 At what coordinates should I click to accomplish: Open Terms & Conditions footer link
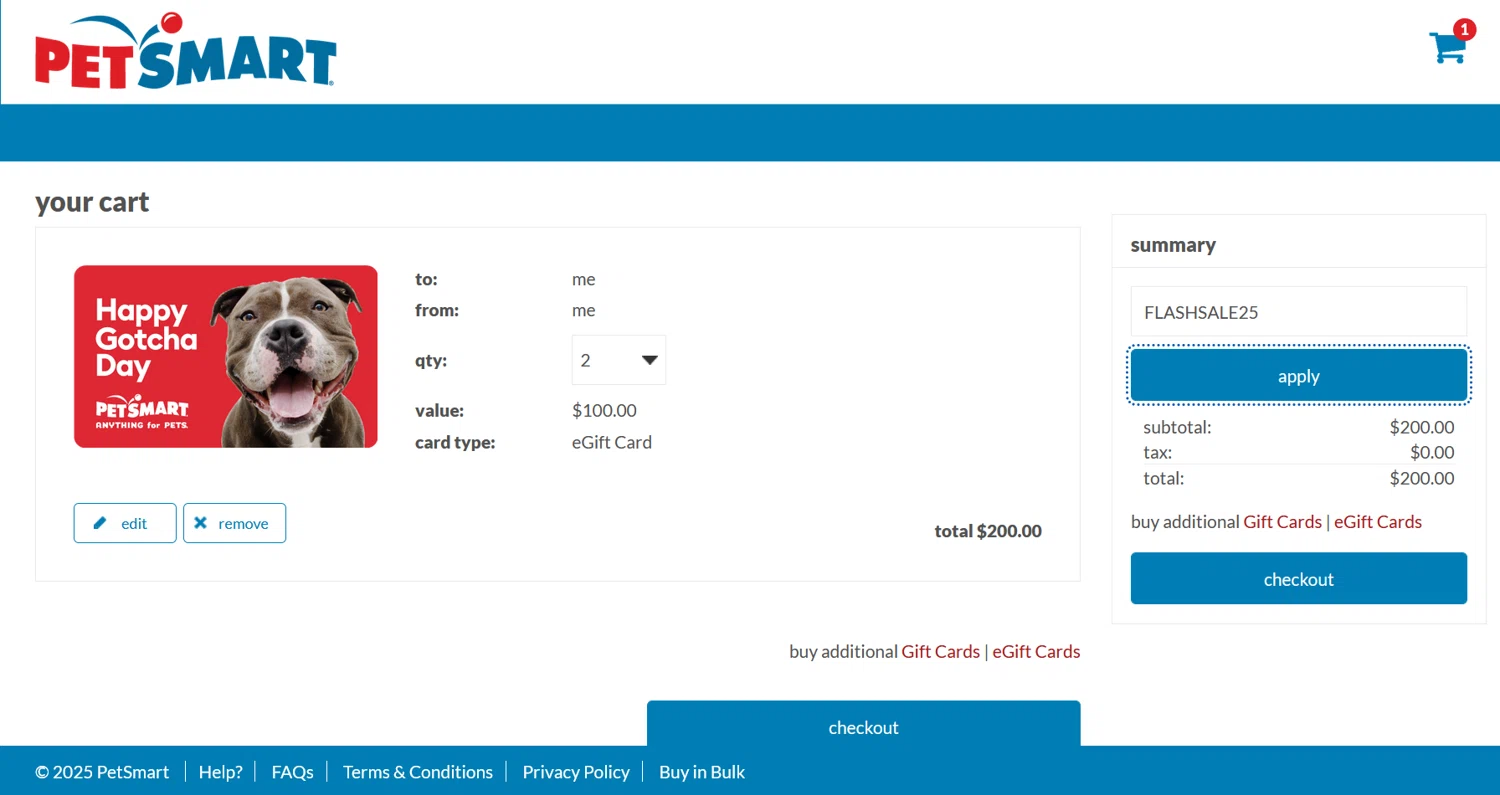click(x=418, y=772)
